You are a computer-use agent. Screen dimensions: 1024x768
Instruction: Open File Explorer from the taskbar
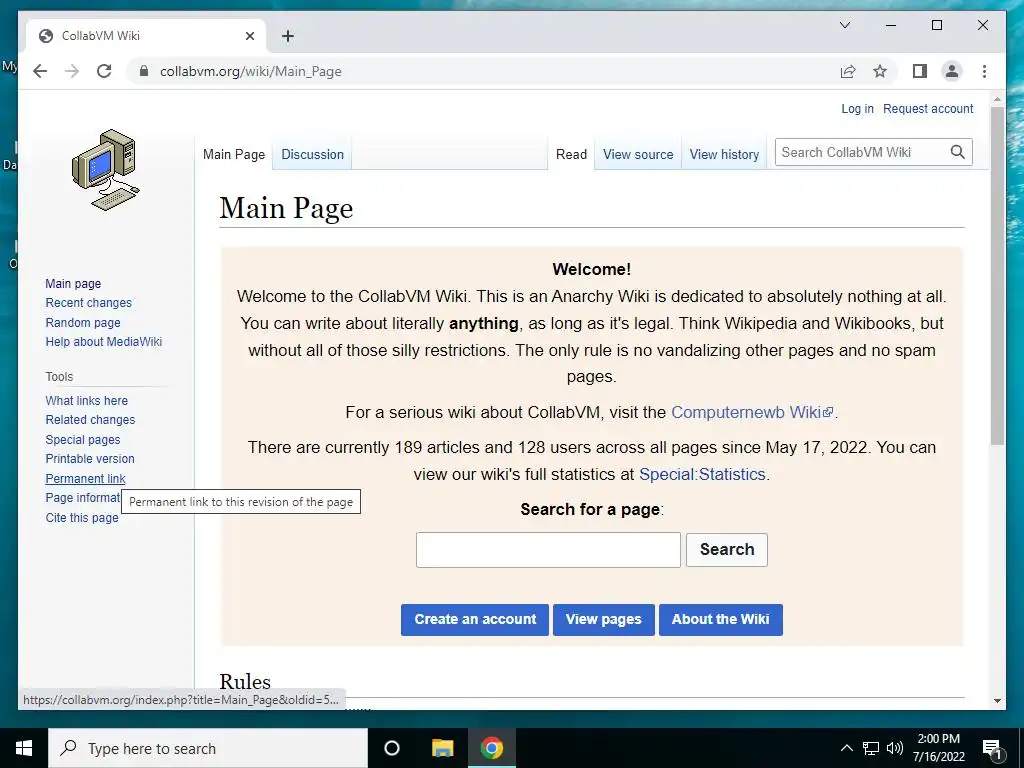442,748
